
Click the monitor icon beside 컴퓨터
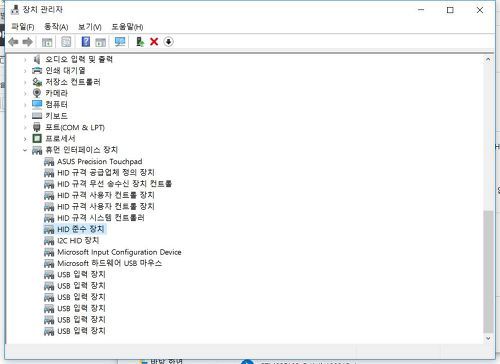coord(37,105)
